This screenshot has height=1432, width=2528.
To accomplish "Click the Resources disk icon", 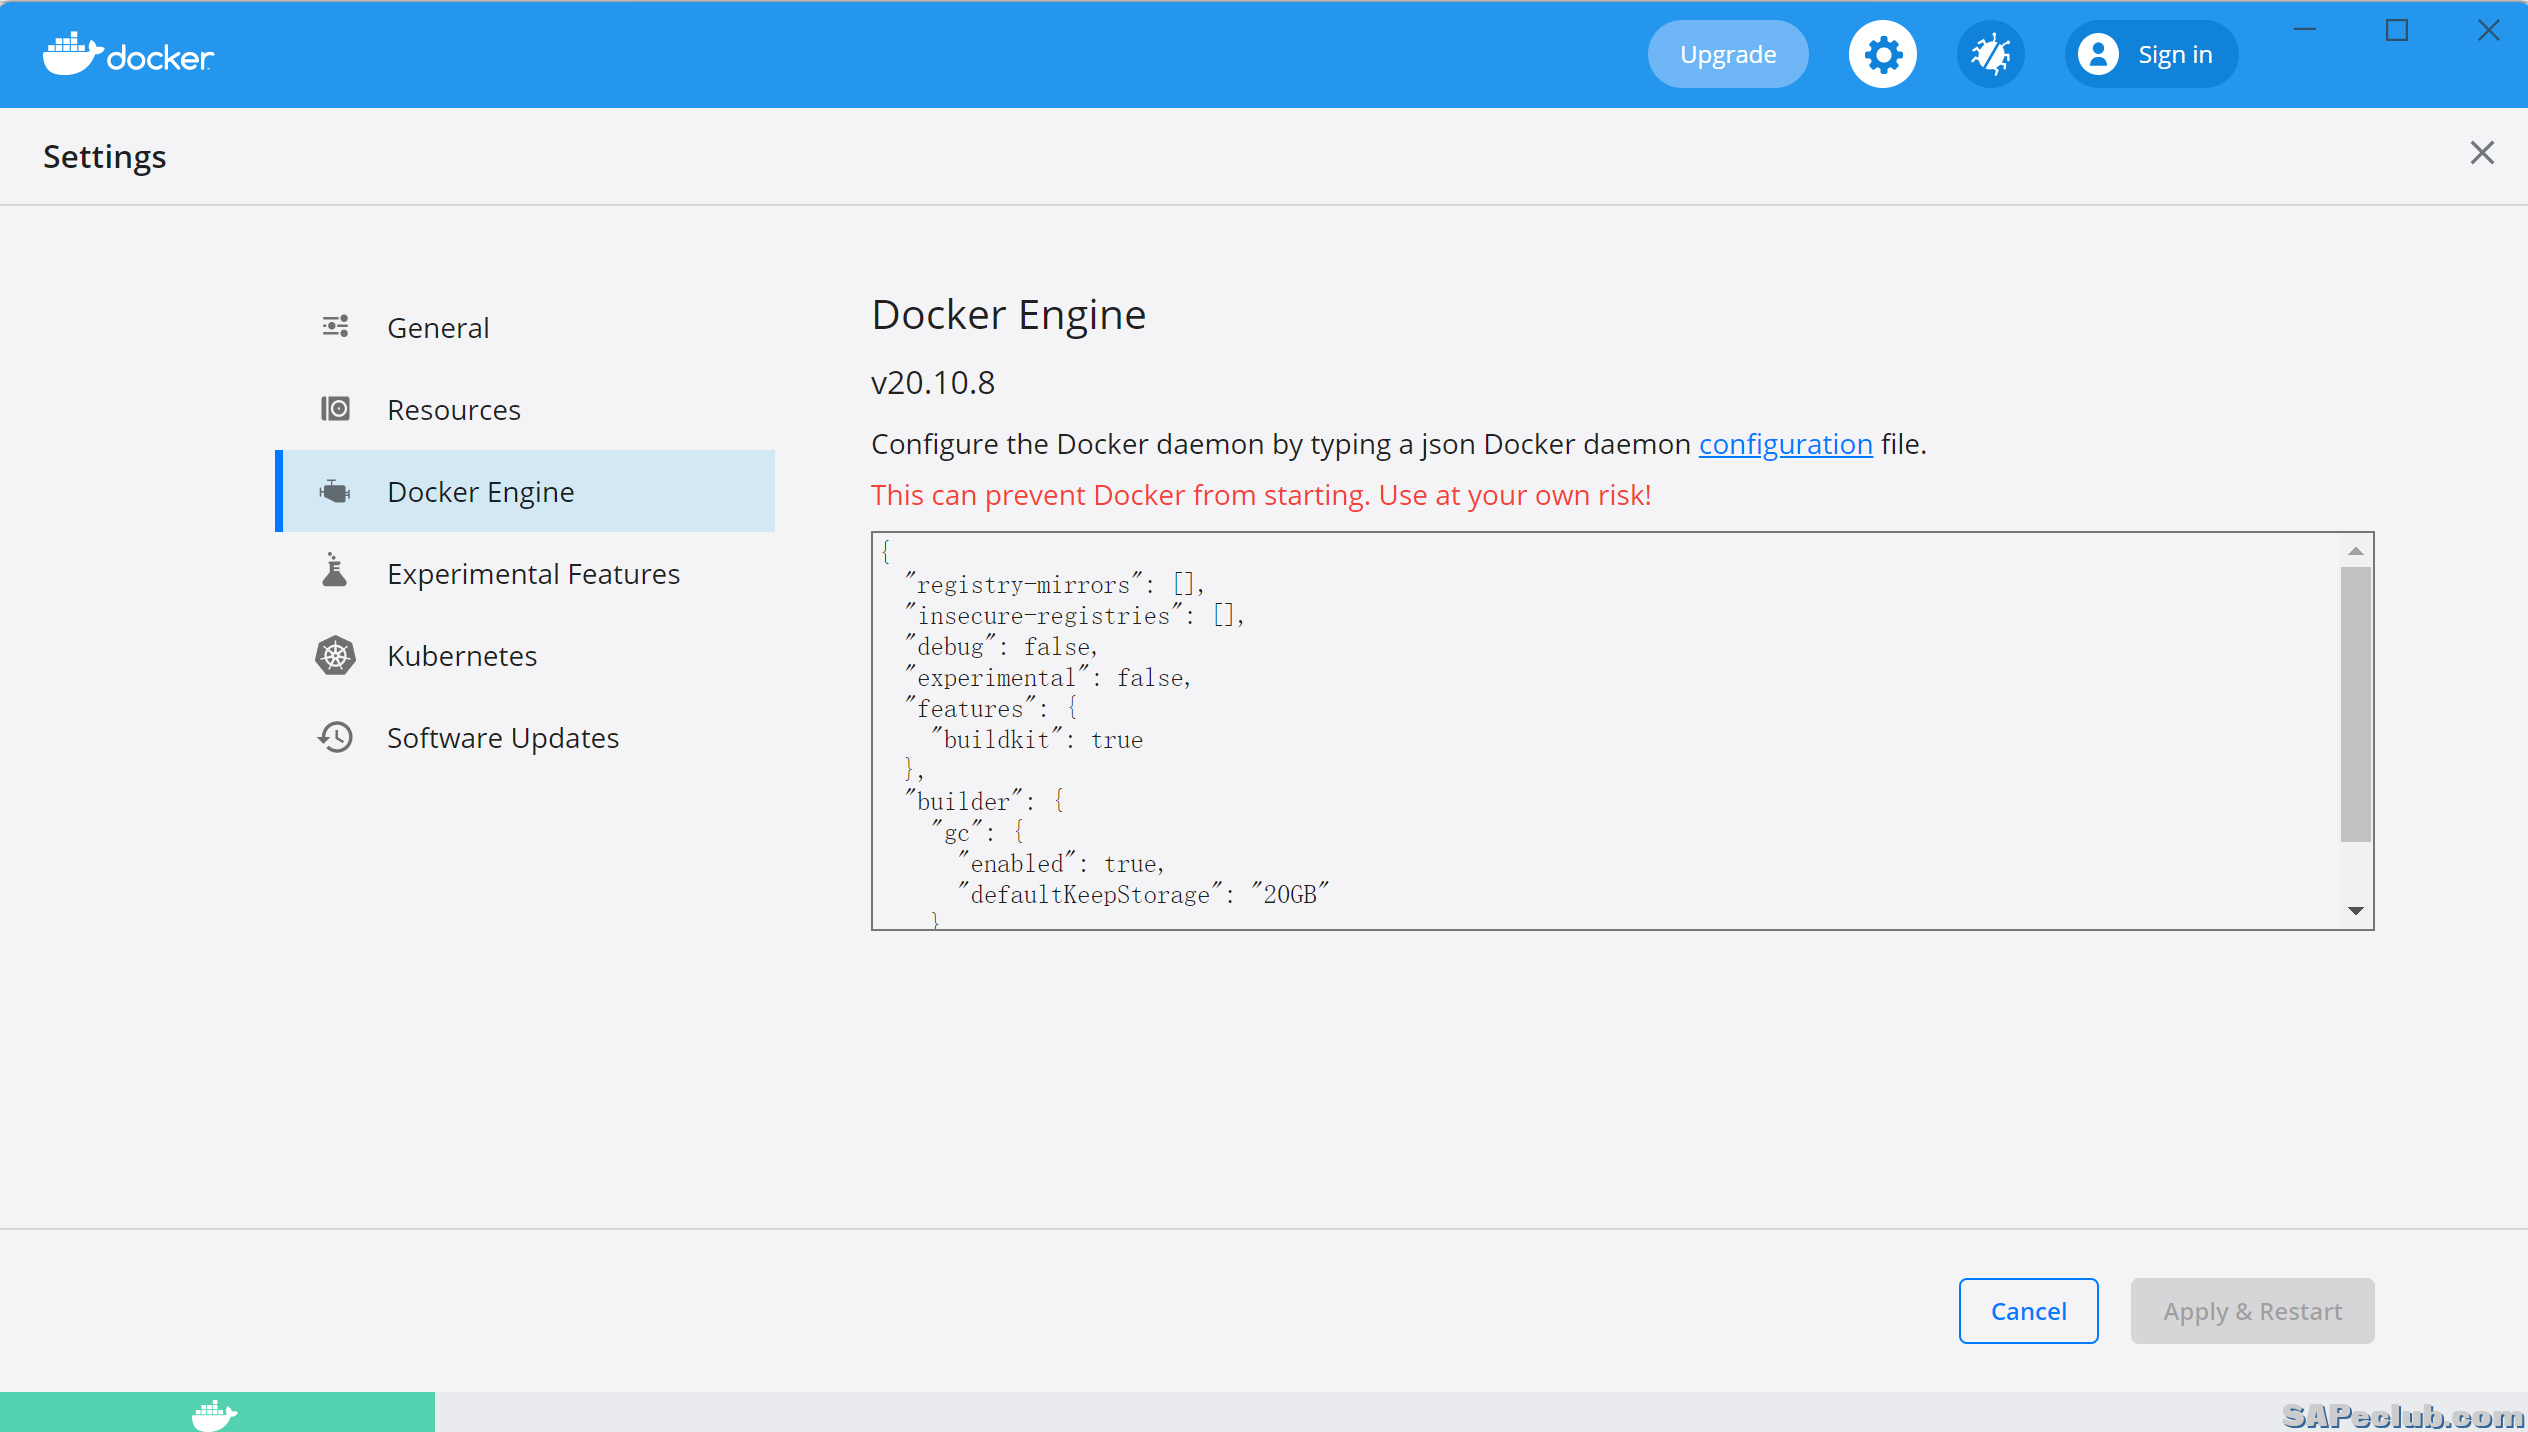I will click(335, 409).
